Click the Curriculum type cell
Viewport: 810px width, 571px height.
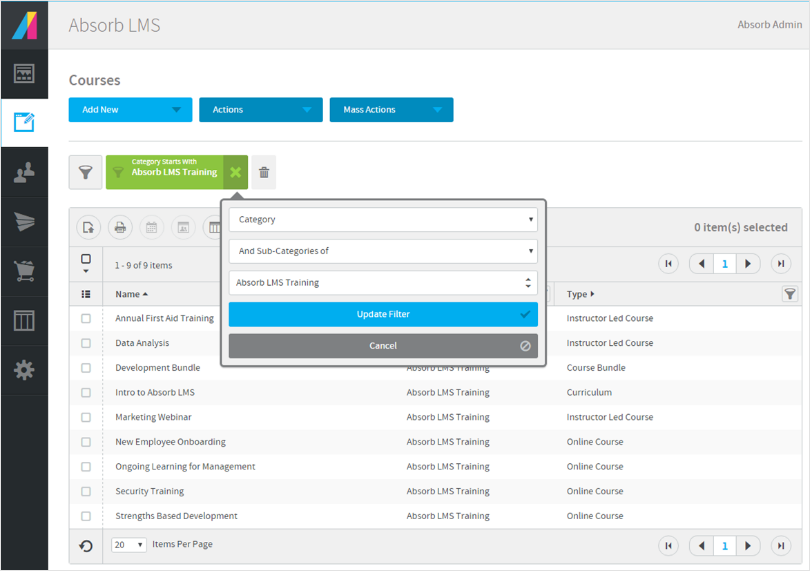(x=589, y=393)
